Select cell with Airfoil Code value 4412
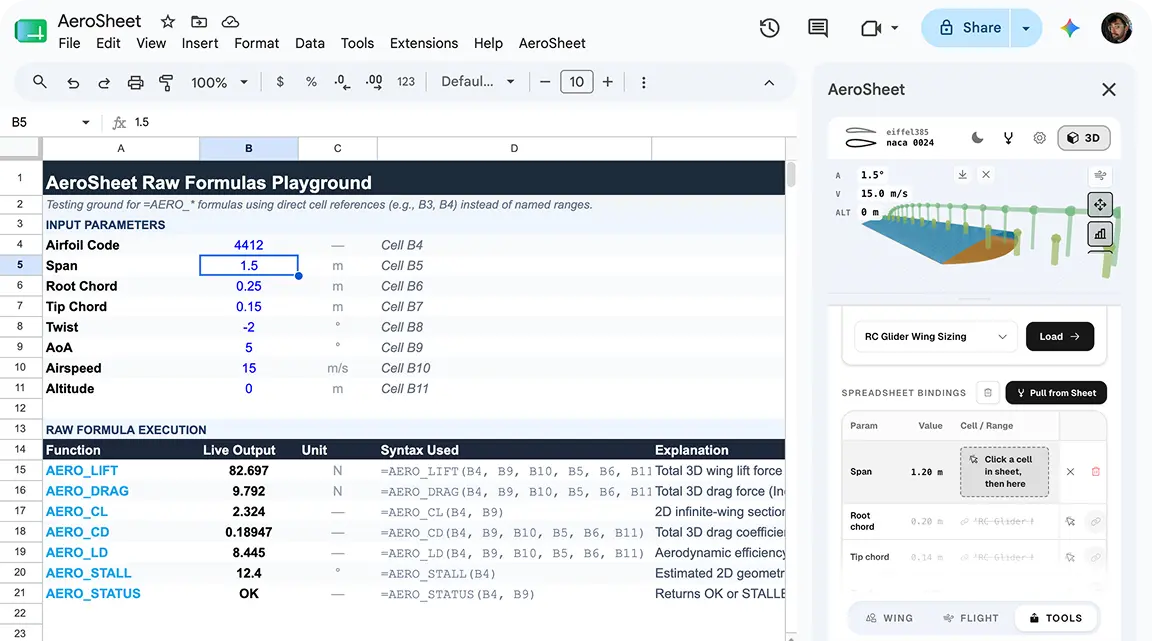The height and width of the screenshot is (641, 1152). (x=248, y=245)
